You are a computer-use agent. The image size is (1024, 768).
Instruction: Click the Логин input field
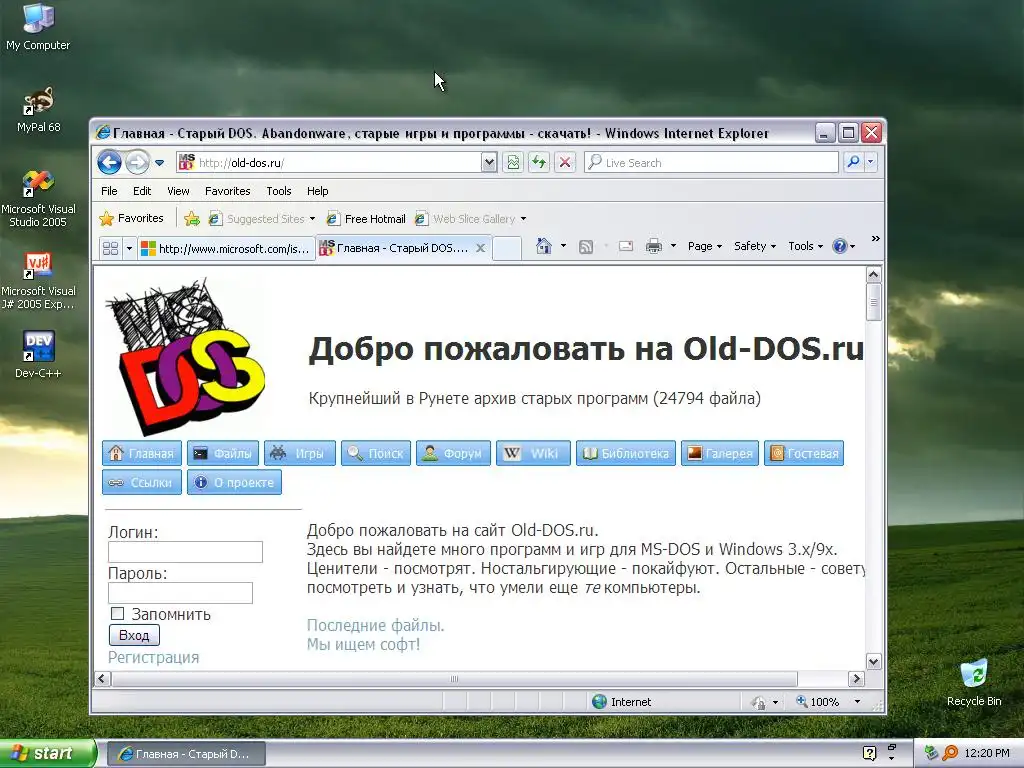coord(185,552)
